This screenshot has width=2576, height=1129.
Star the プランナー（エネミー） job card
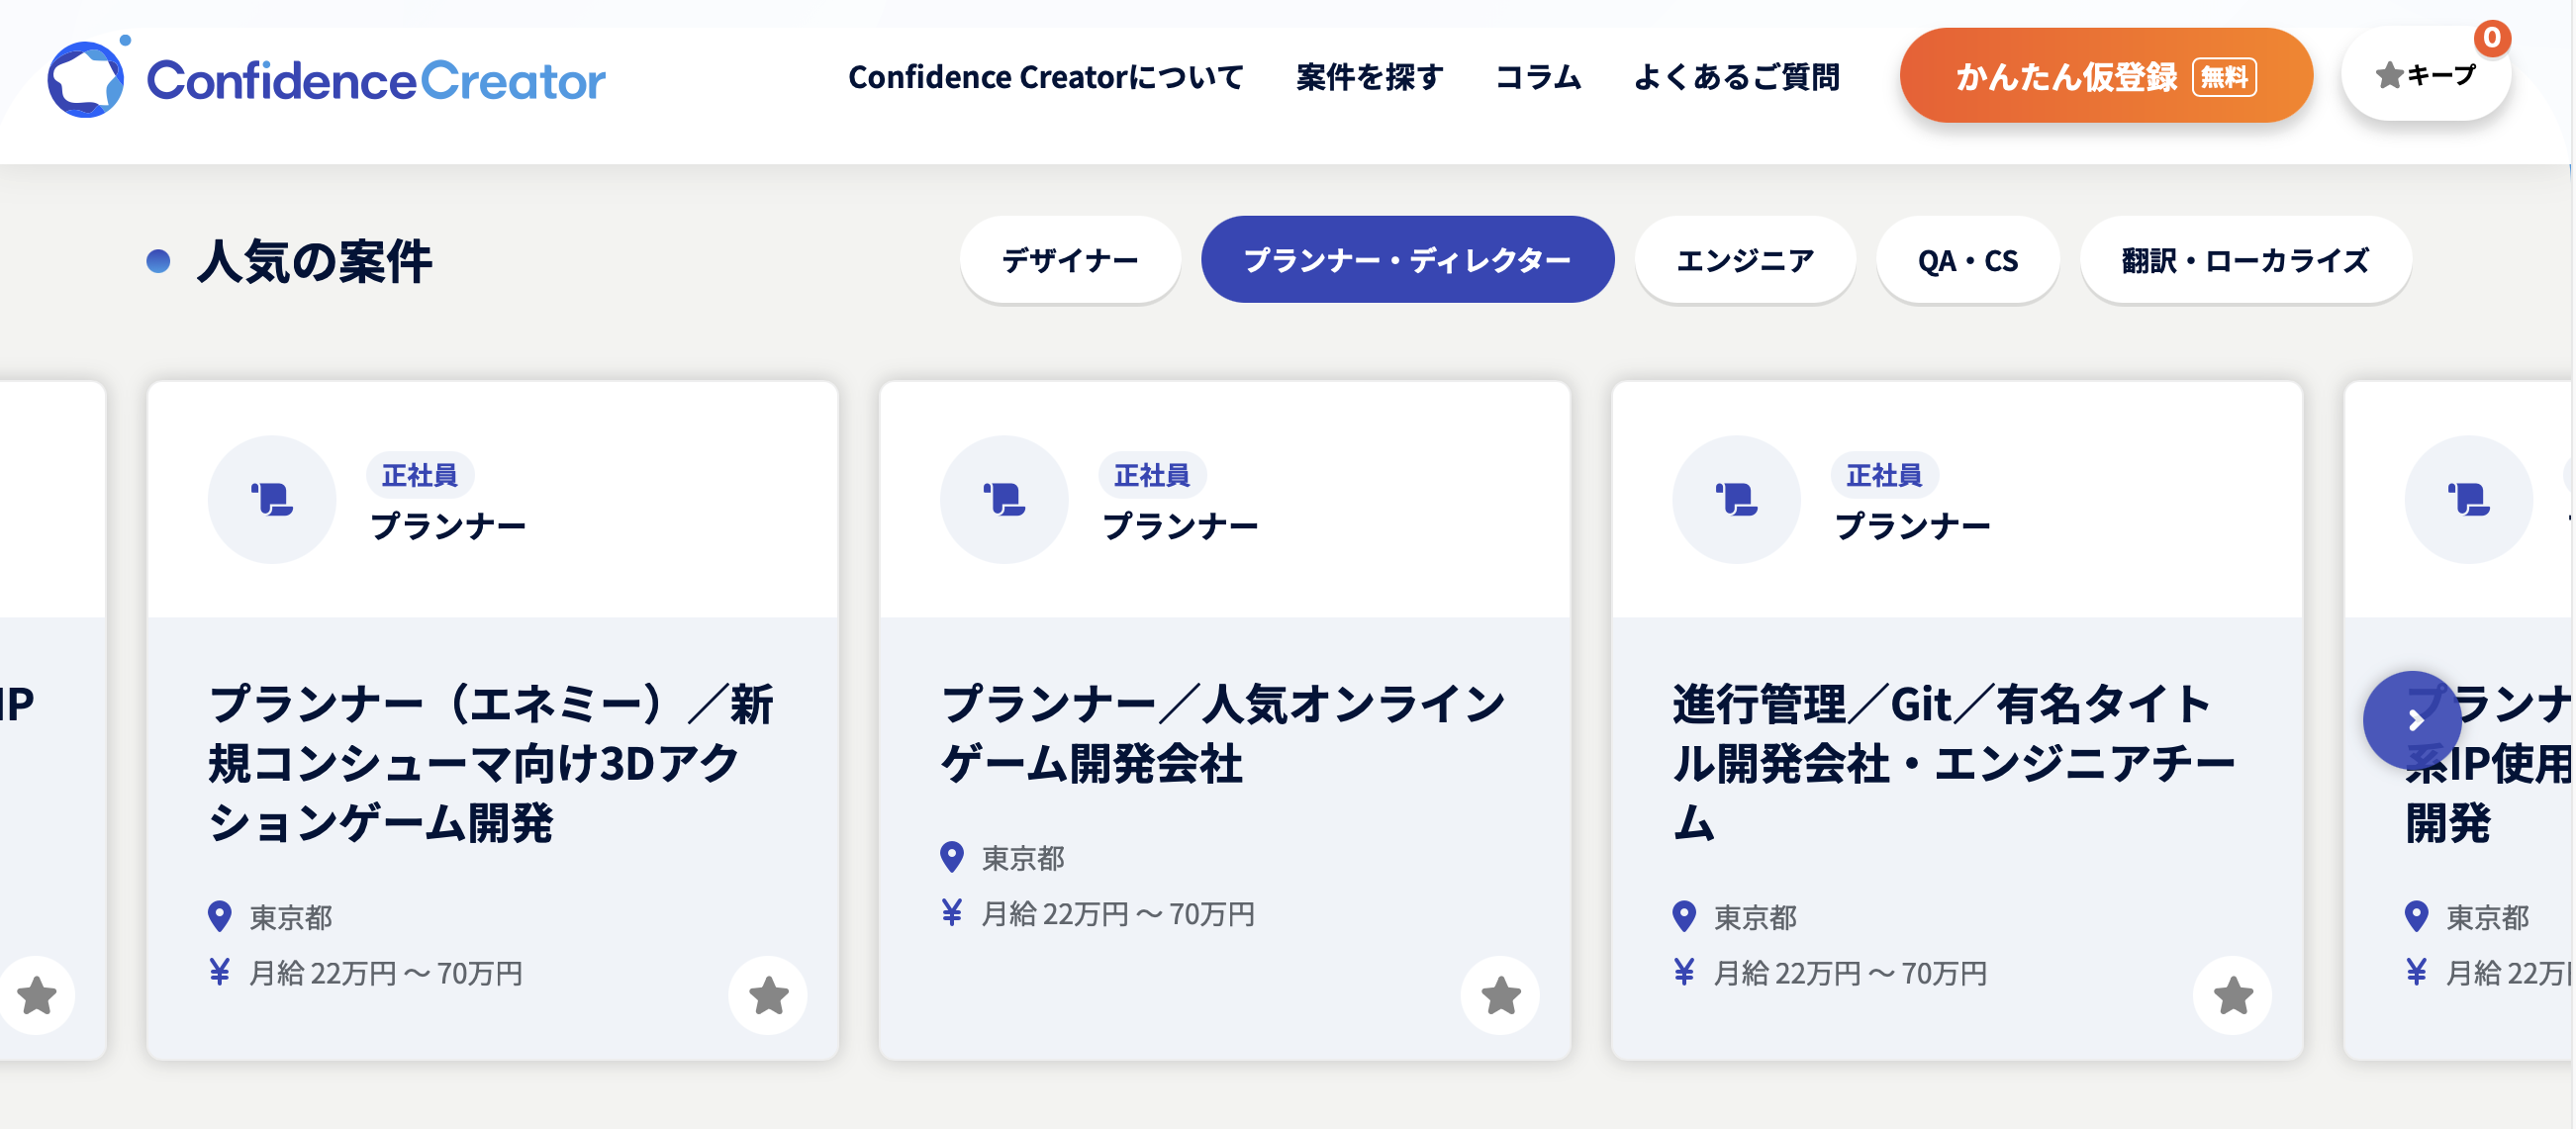click(x=768, y=995)
